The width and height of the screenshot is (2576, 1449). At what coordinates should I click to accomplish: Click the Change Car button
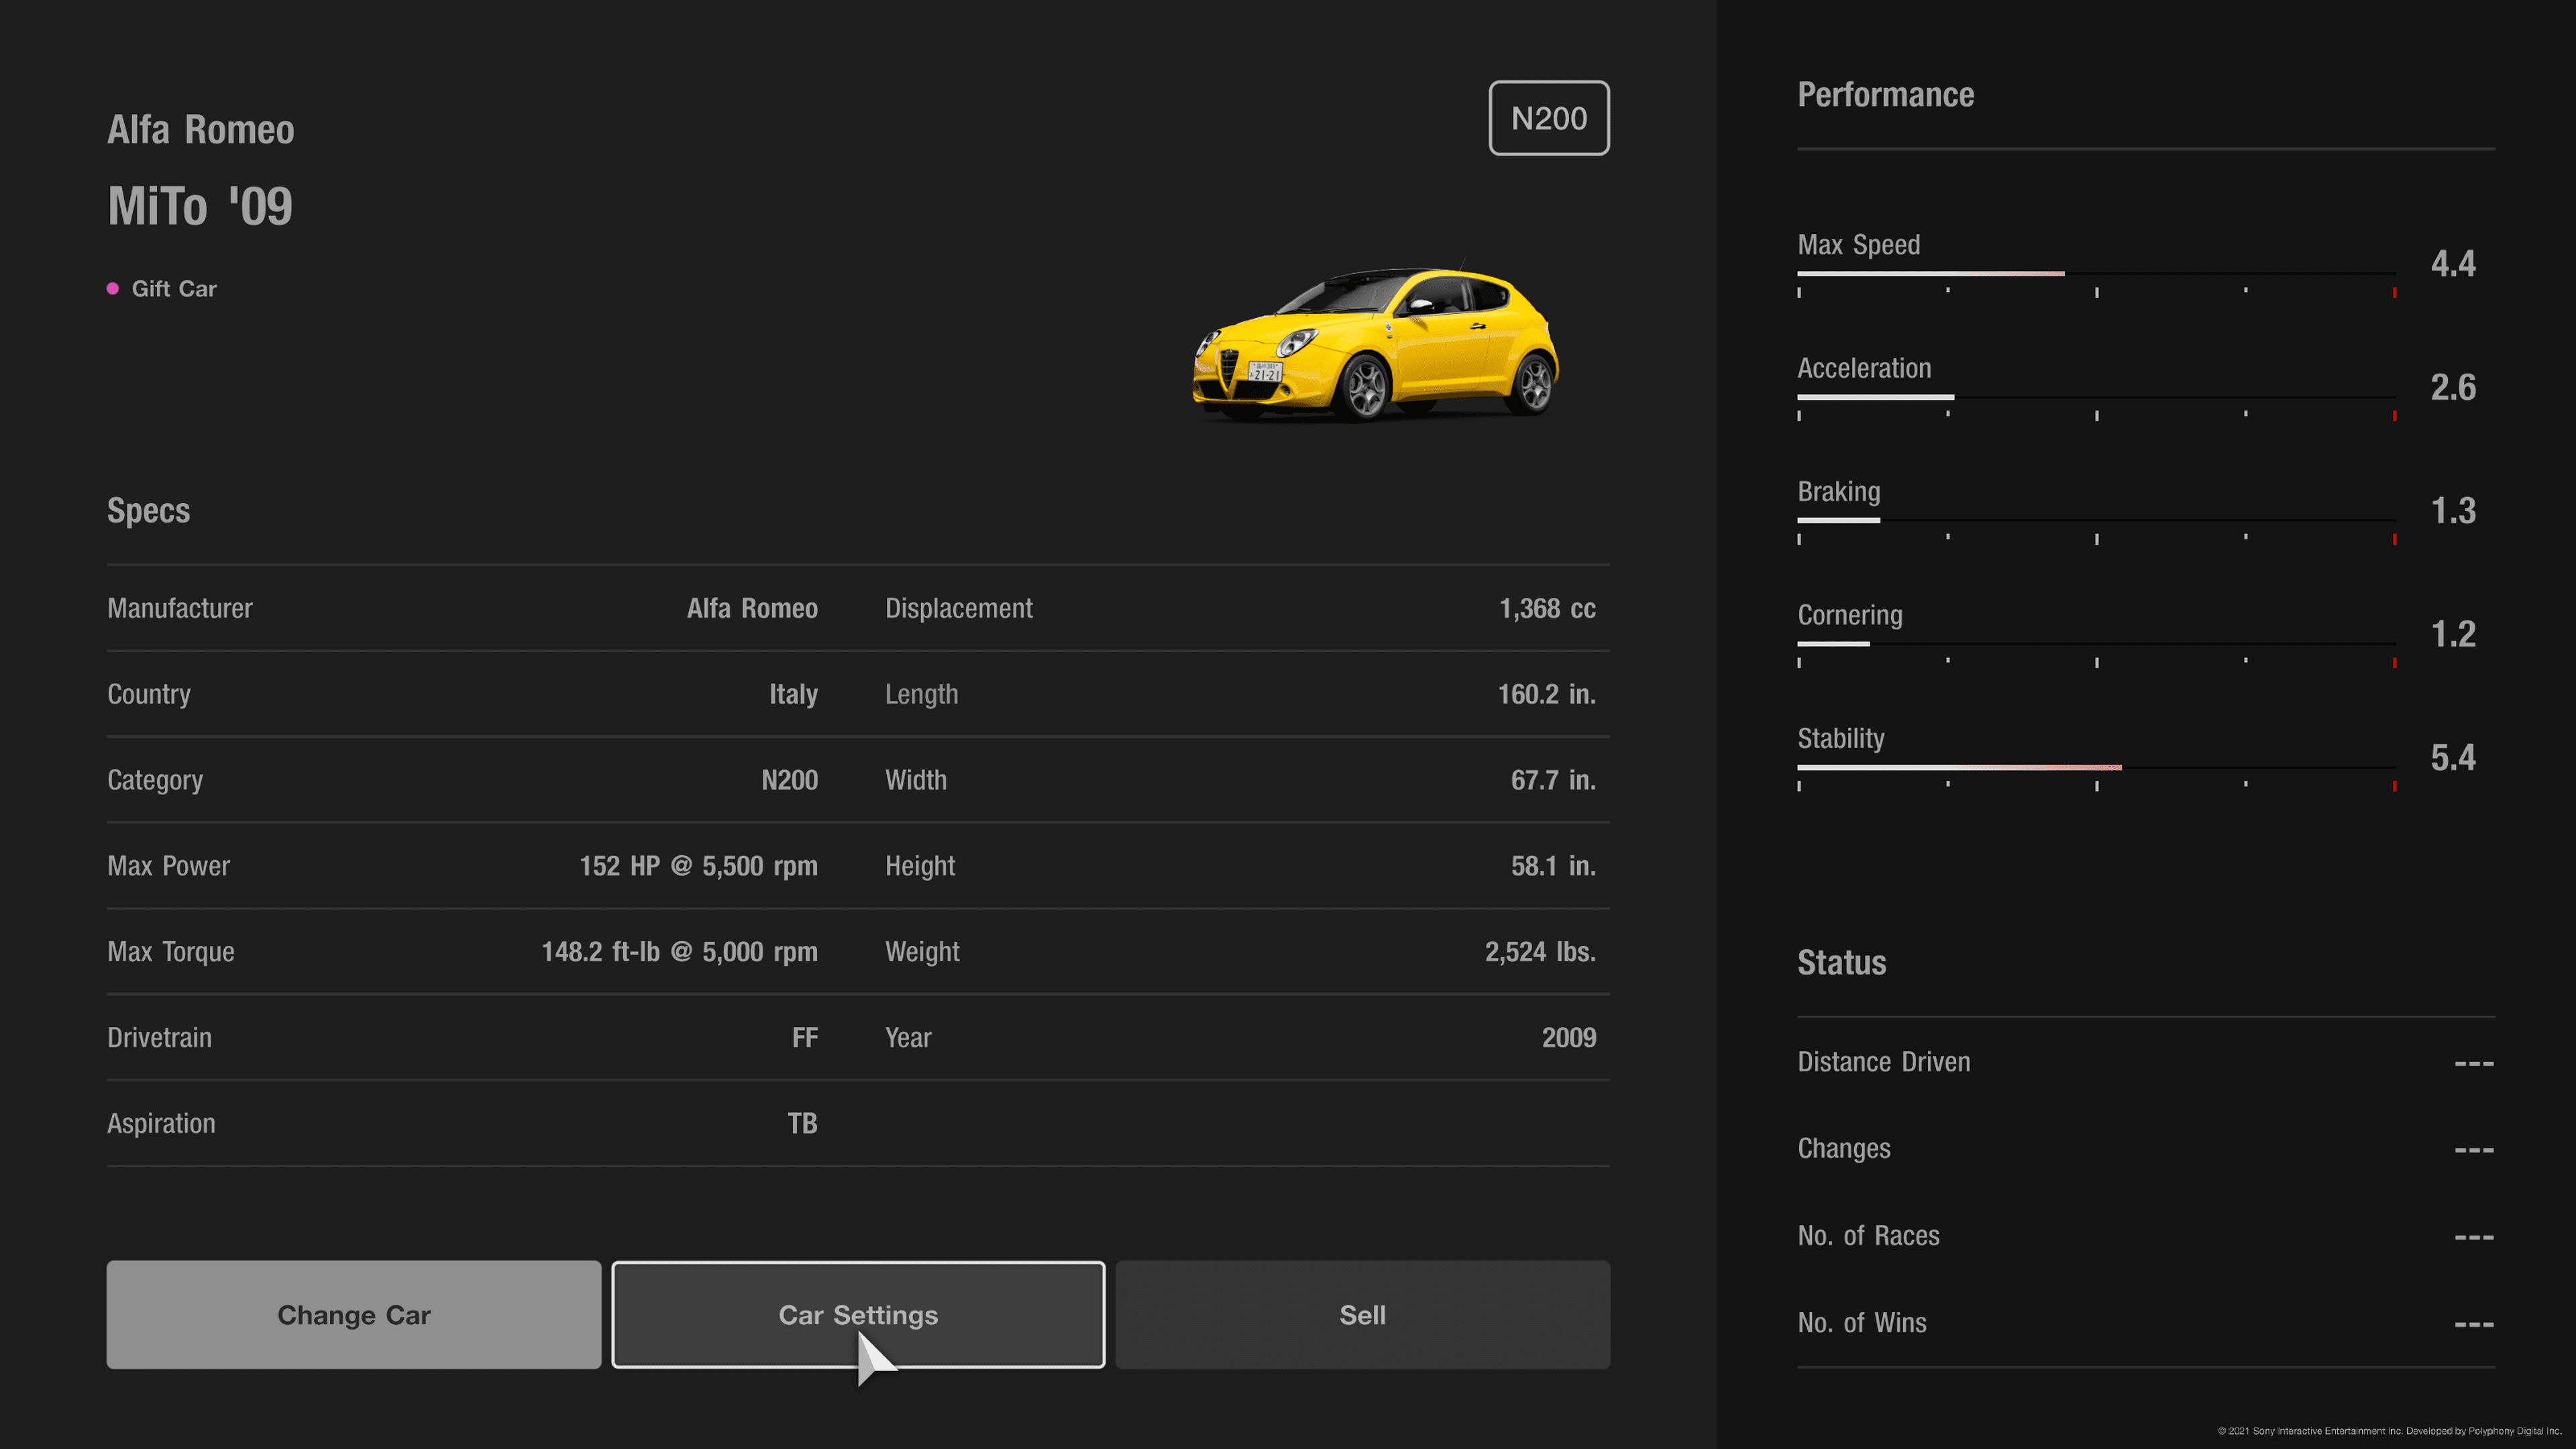point(354,1314)
